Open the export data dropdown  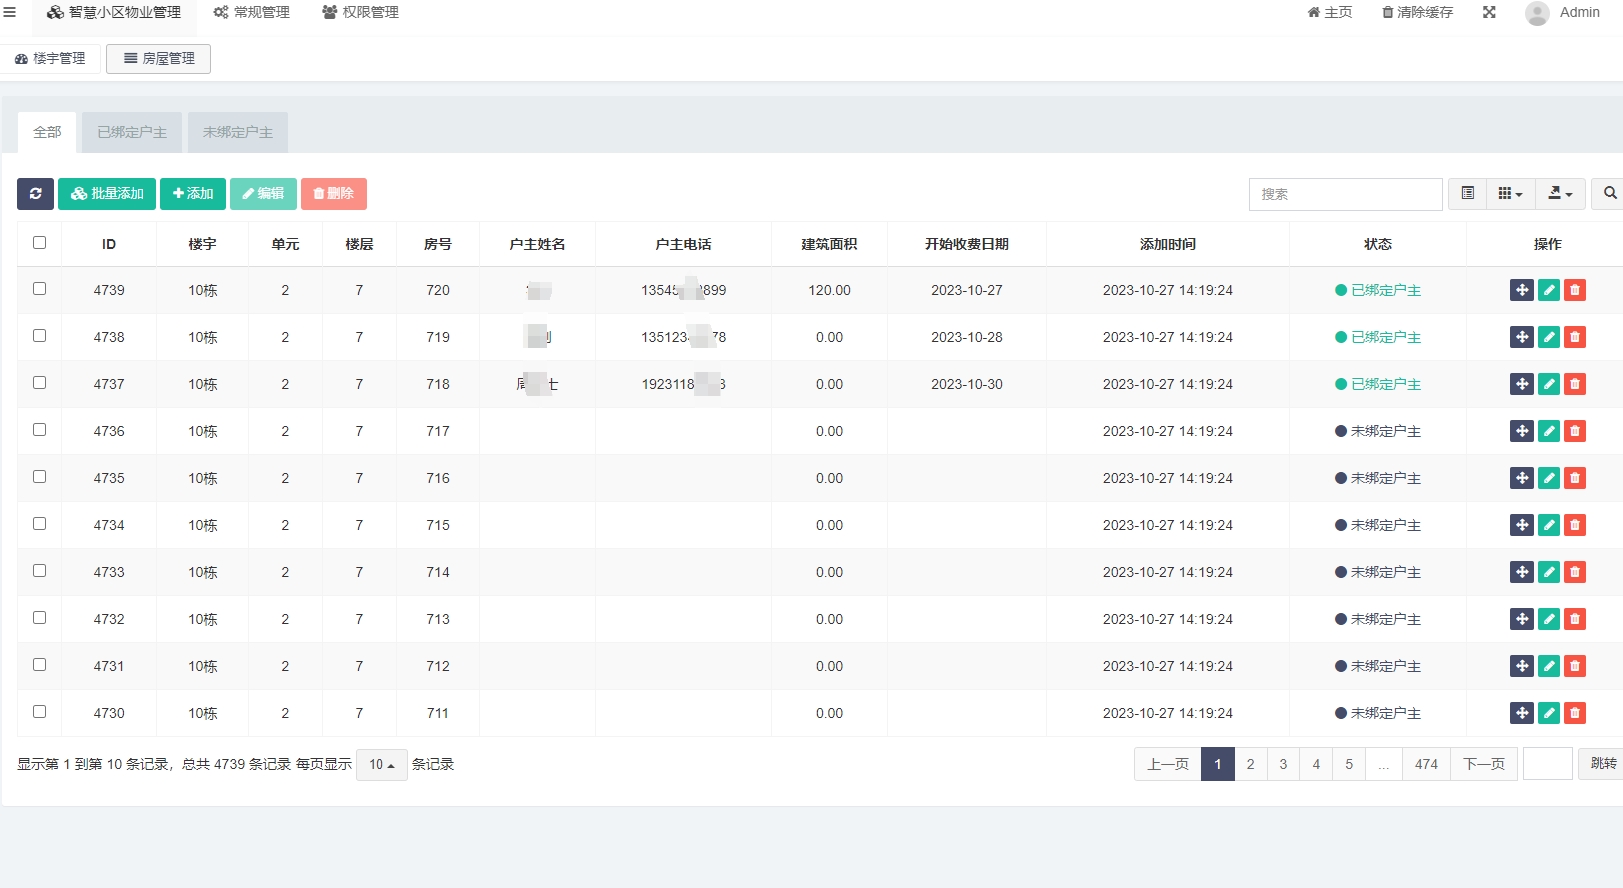pyautogui.click(x=1560, y=194)
